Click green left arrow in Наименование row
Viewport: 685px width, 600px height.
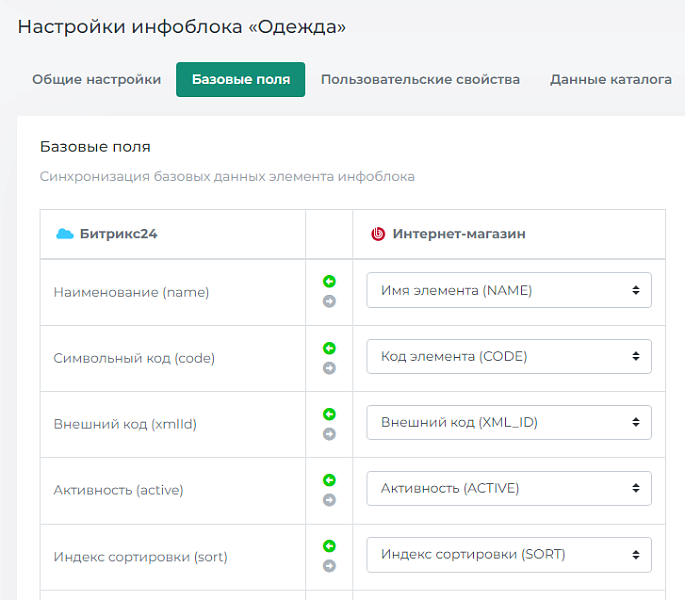pos(329,282)
